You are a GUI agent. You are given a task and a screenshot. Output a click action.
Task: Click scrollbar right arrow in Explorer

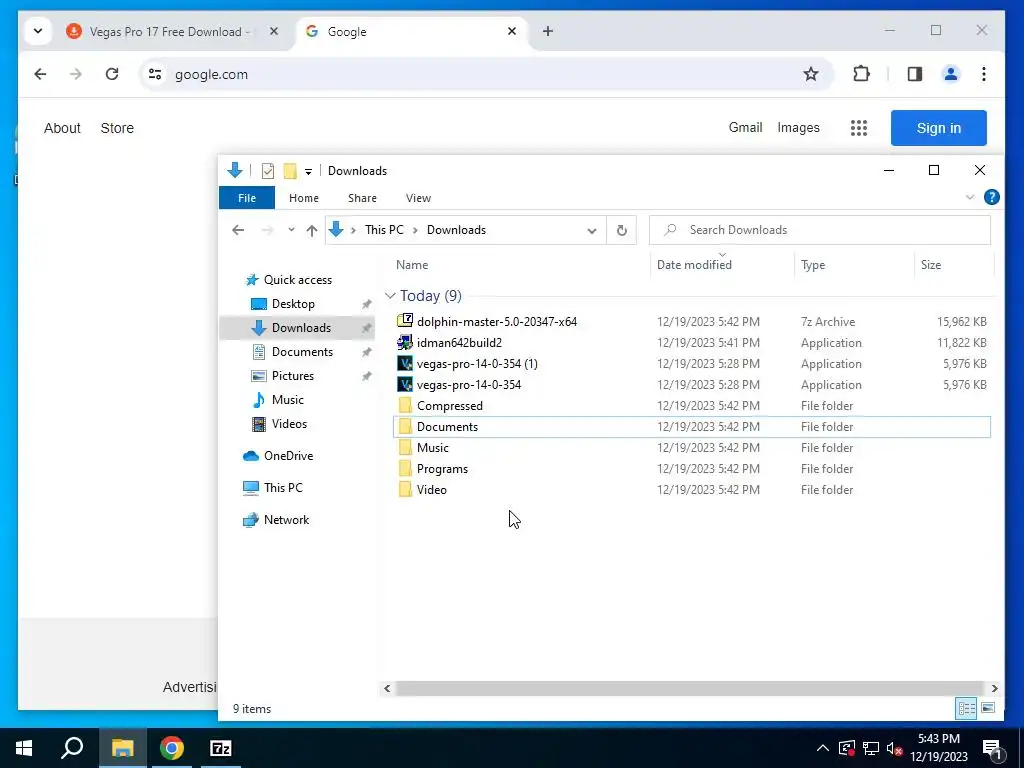(994, 688)
